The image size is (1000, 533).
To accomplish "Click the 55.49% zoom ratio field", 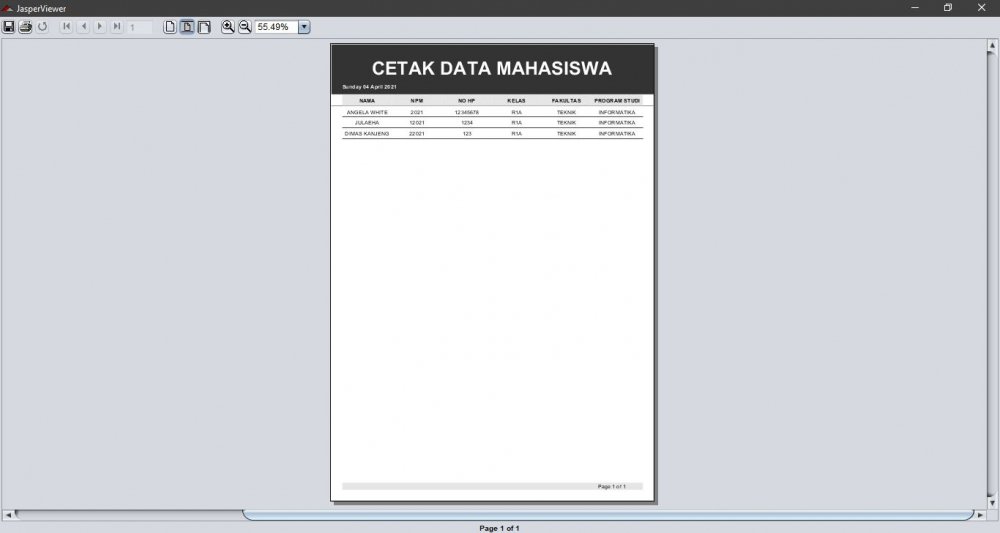I will pos(276,27).
